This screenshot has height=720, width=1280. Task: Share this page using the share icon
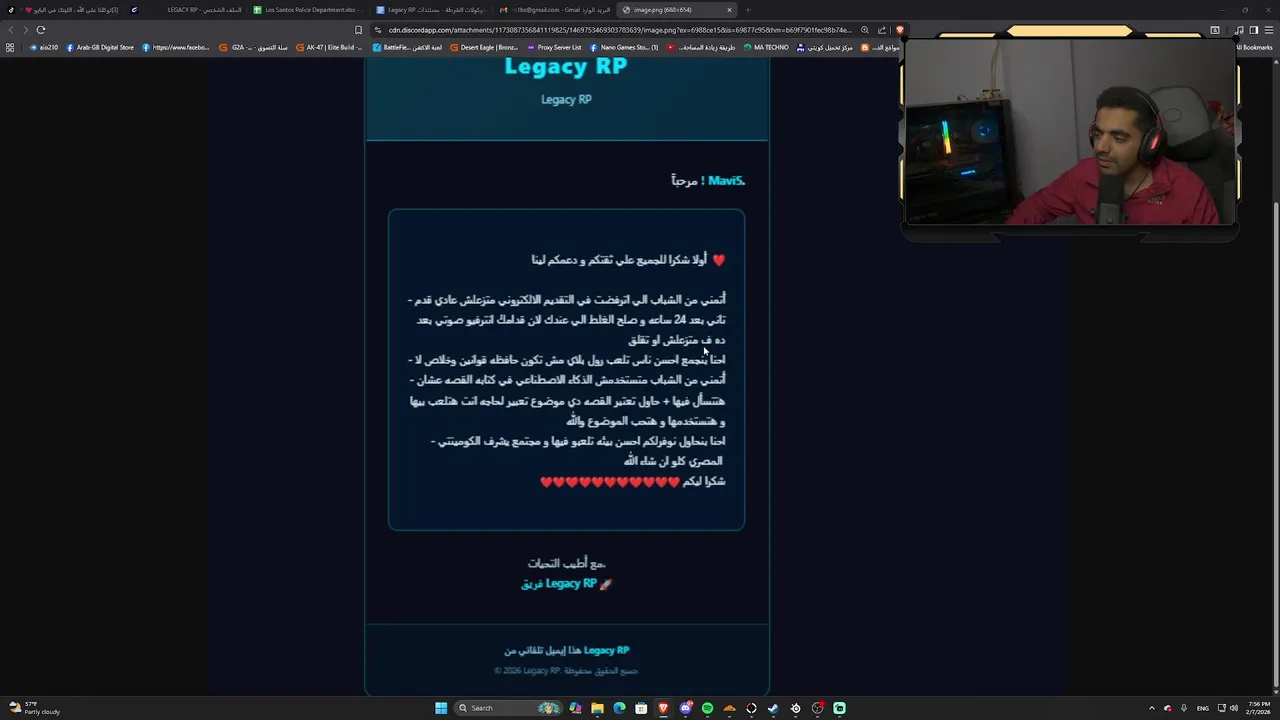click(882, 30)
